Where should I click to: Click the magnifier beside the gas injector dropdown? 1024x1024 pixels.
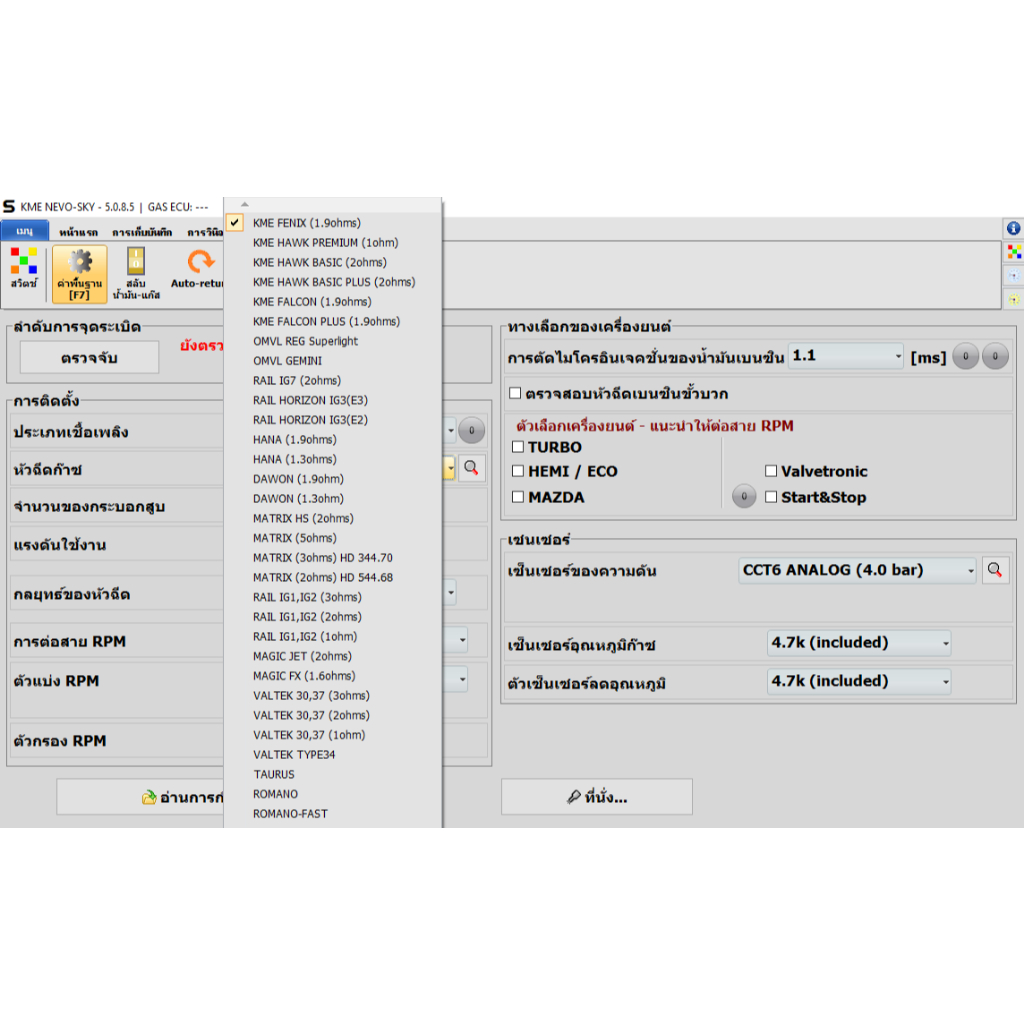472,468
